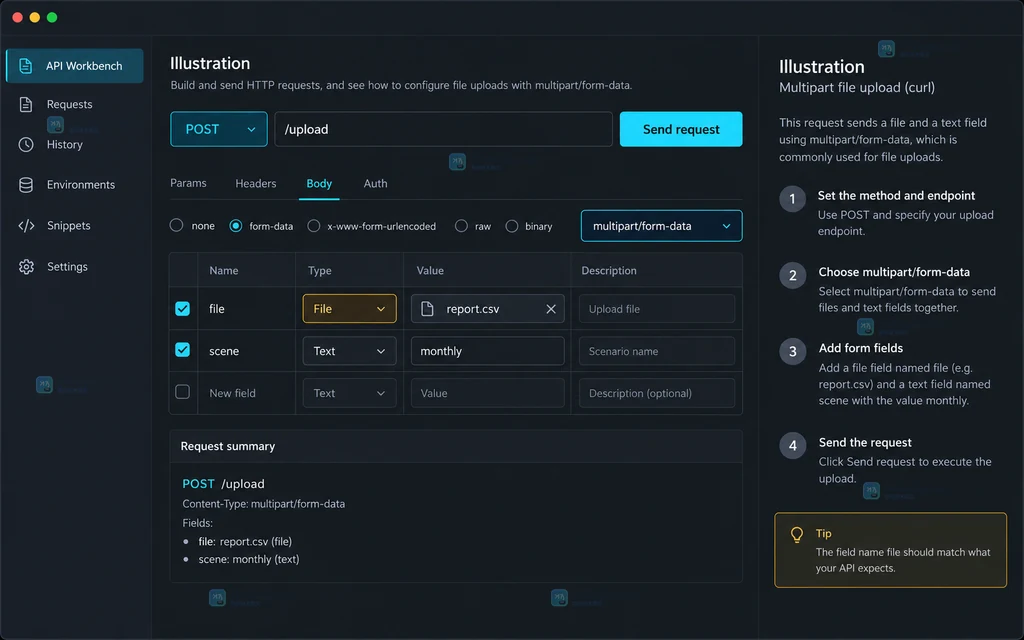The height and width of the screenshot is (640, 1024).
Task: Click the /upload URL input field
Action: click(x=443, y=129)
